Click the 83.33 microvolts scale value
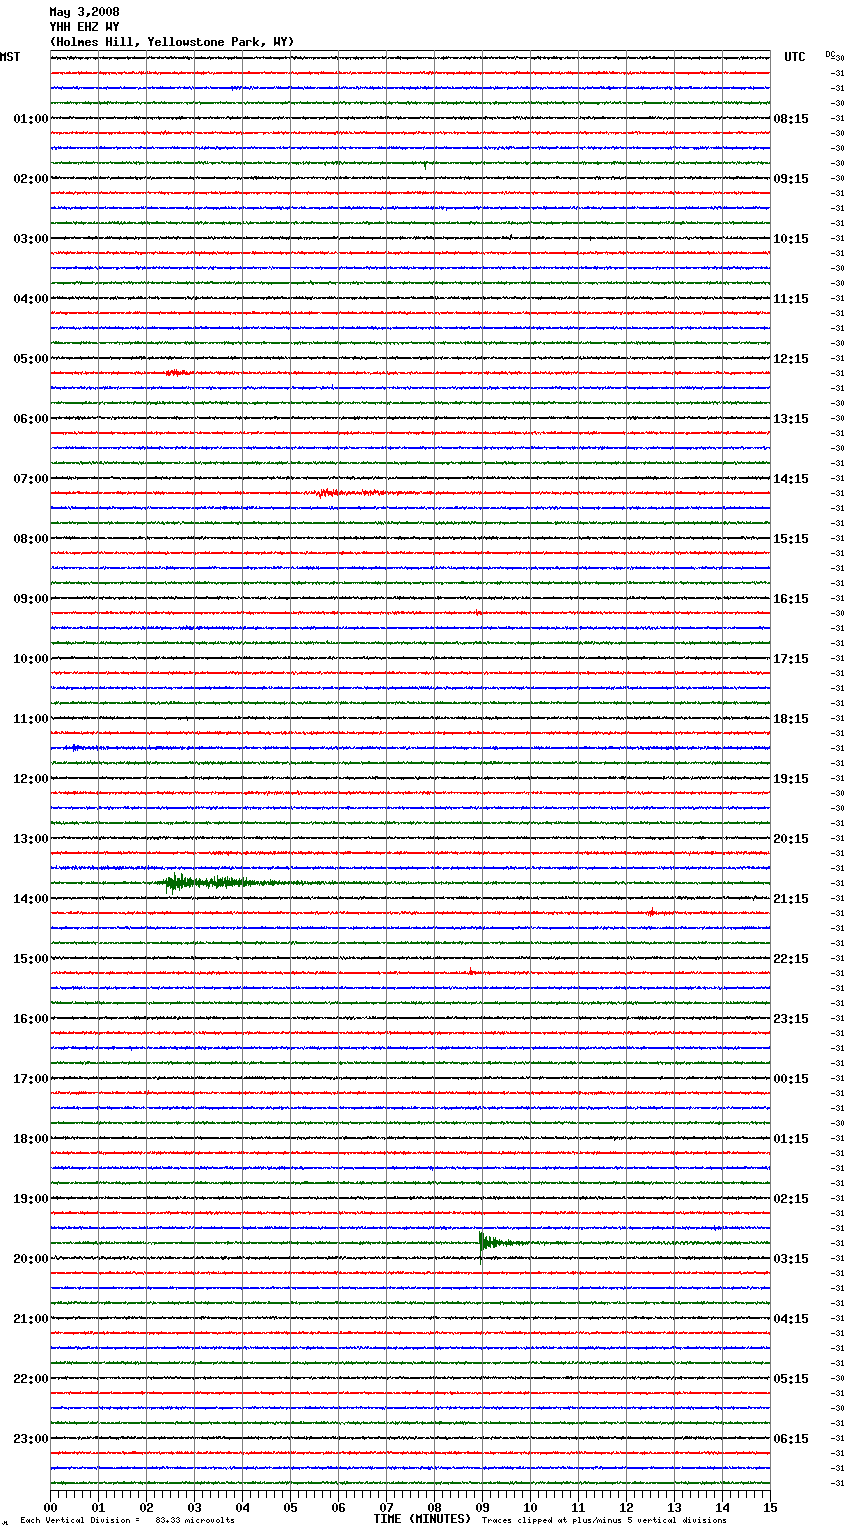The width and height of the screenshot is (850, 1534). tap(195, 1520)
